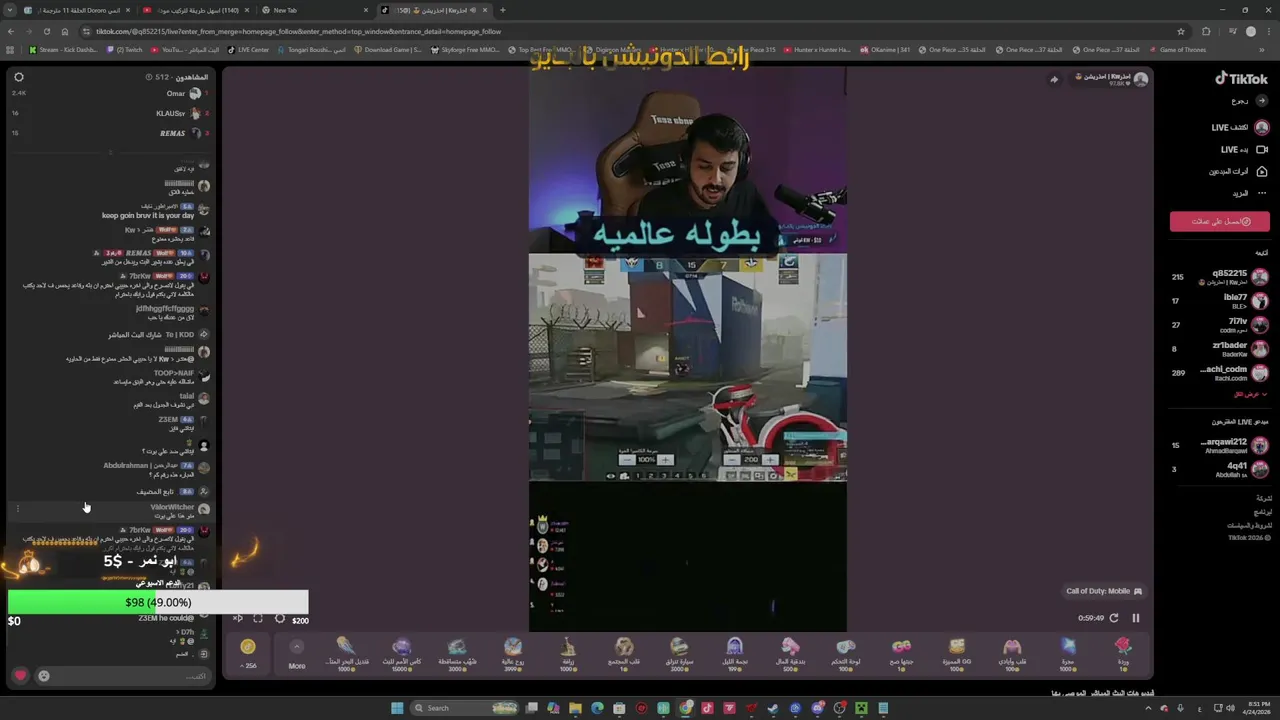Open Minecraft icon in Windows taskbar
Screen dimensions: 1280x720
click(862, 708)
